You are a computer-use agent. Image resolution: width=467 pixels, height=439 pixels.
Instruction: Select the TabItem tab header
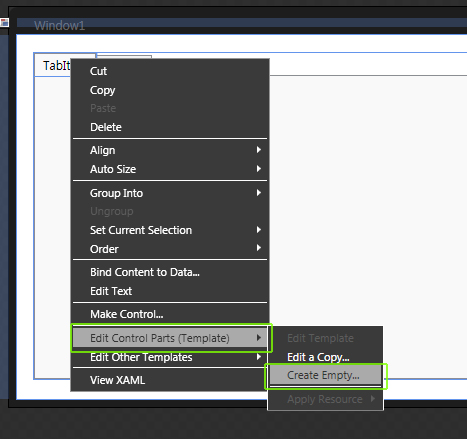coord(53,65)
